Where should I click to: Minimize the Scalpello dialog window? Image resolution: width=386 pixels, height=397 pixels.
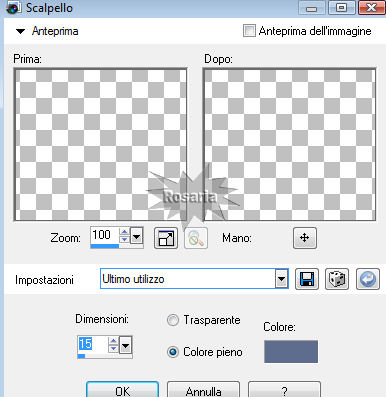[x=312, y=8]
